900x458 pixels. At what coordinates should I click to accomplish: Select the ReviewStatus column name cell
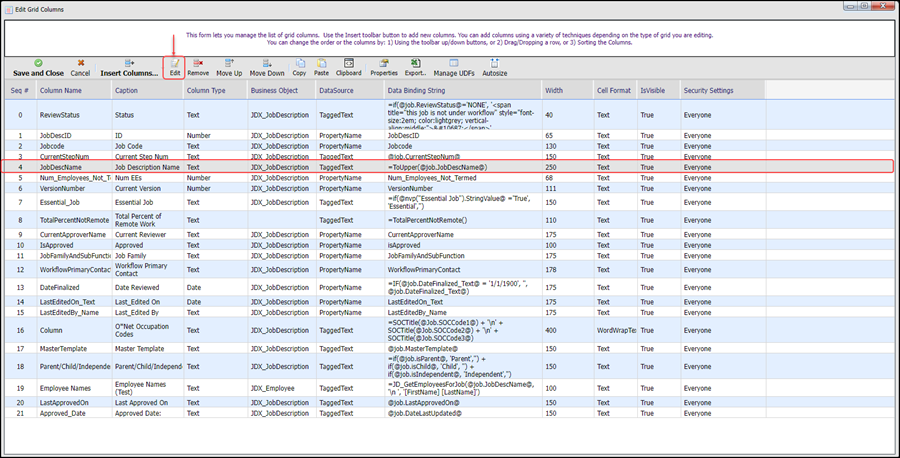tap(74, 115)
